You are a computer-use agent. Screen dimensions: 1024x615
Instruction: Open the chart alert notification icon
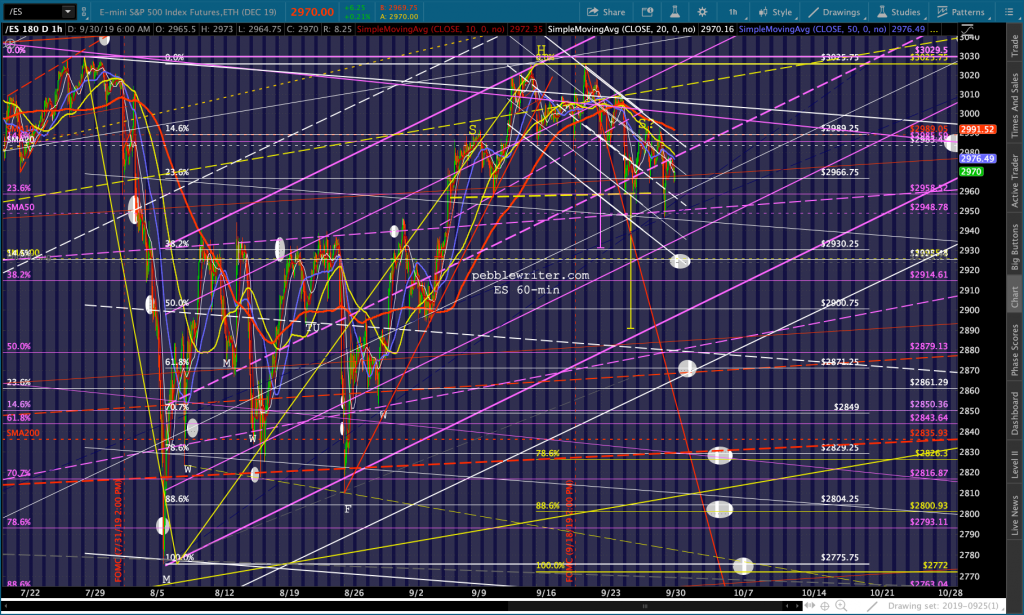647,12
